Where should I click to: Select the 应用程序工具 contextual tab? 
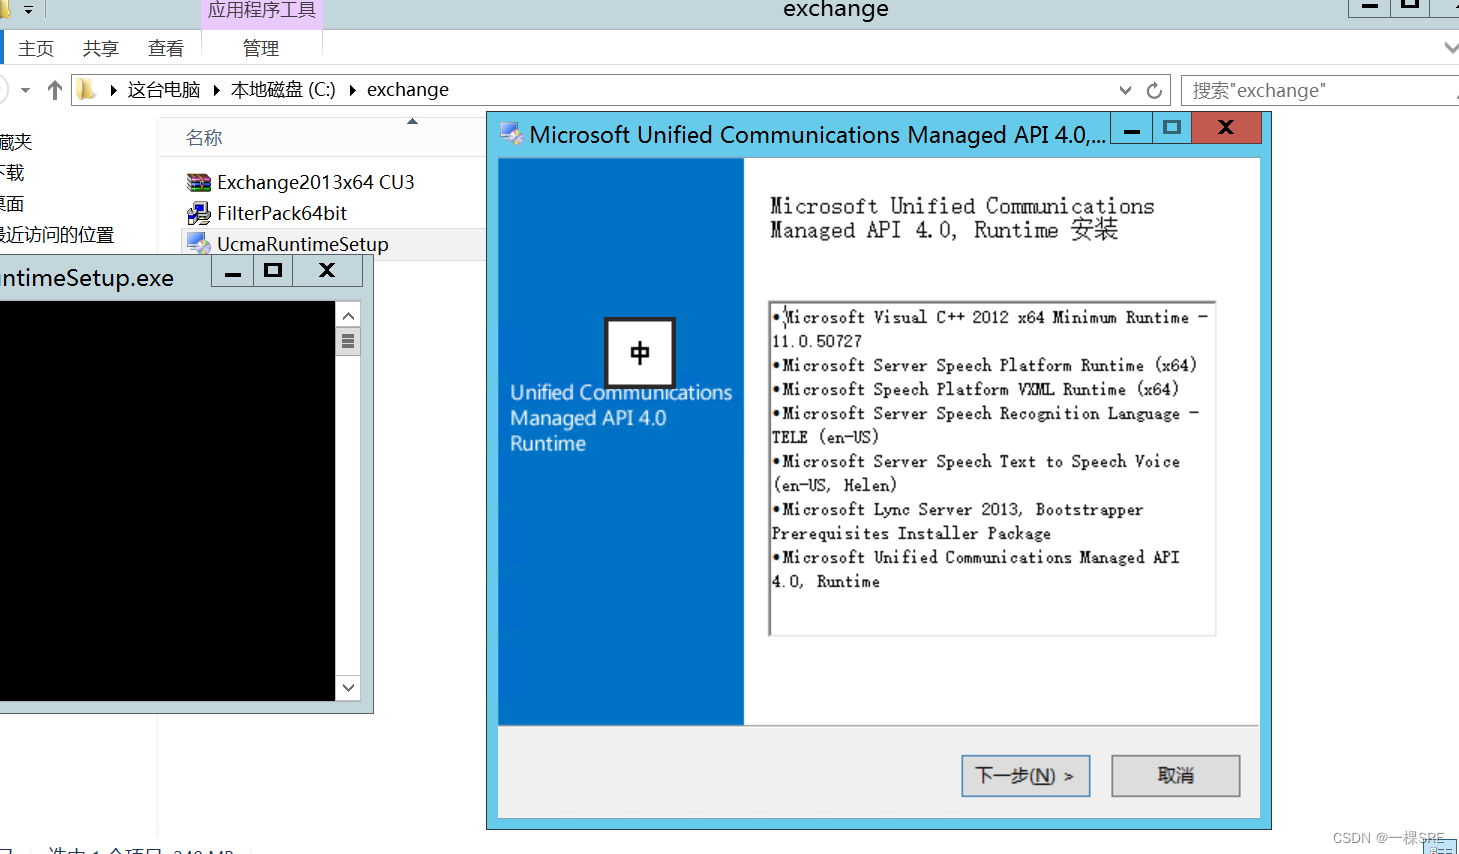262,11
